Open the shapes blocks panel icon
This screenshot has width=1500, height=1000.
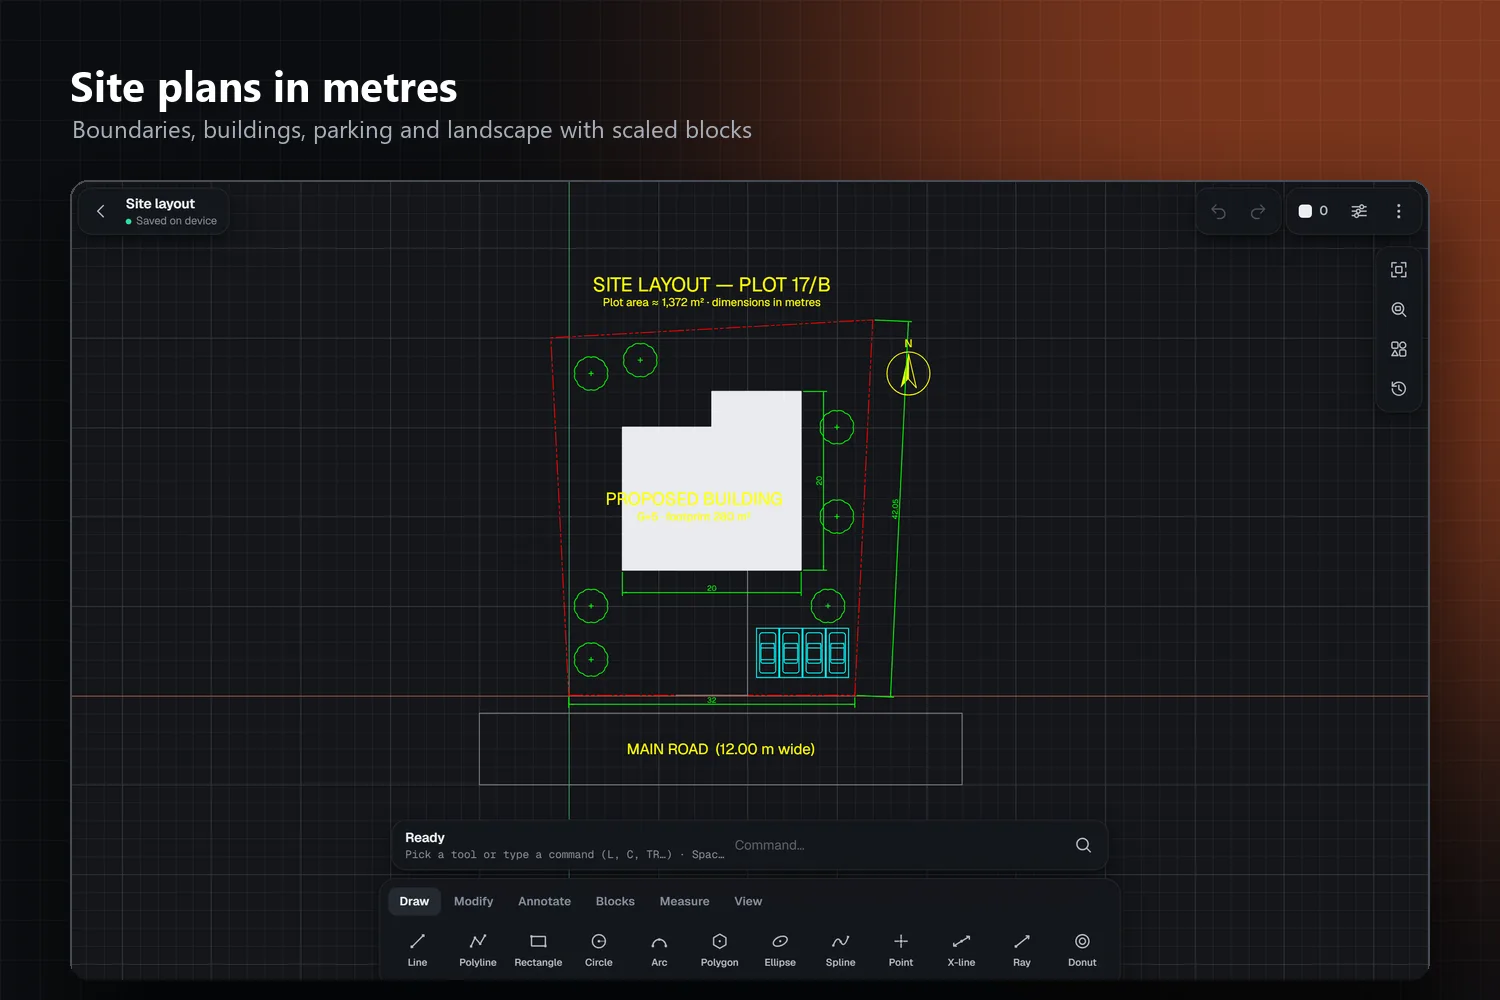(x=1399, y=349)
